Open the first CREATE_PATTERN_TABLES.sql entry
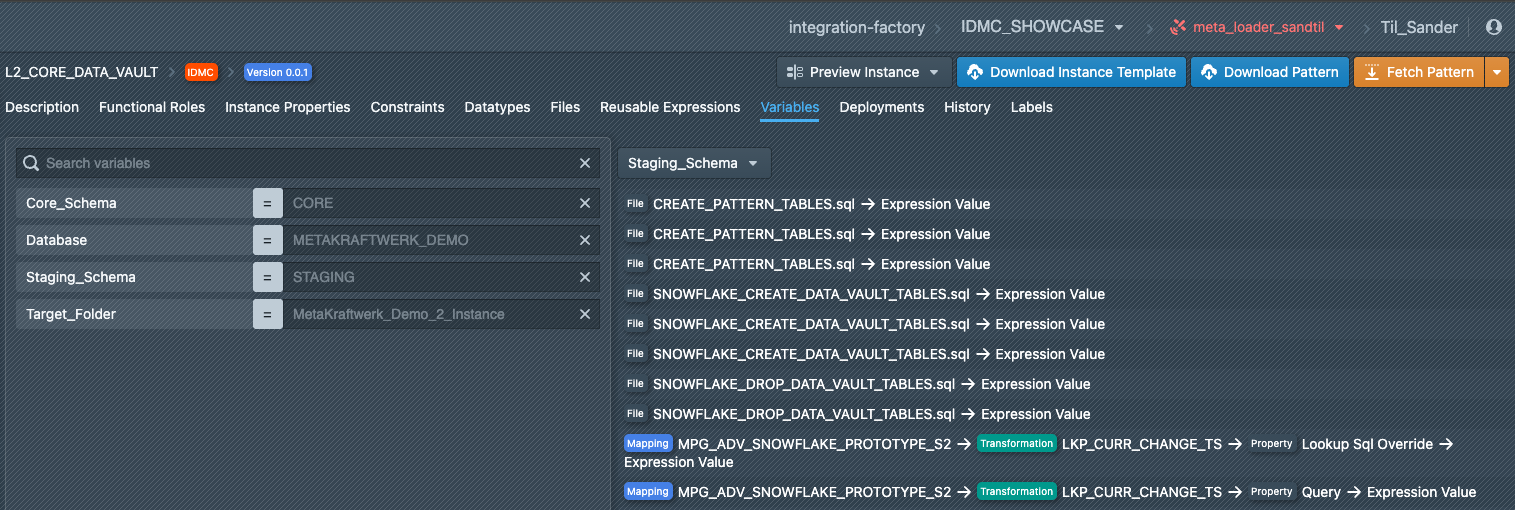Viewport: 1515px width, 510px height. pyautogui.click(x=753, y=204)
